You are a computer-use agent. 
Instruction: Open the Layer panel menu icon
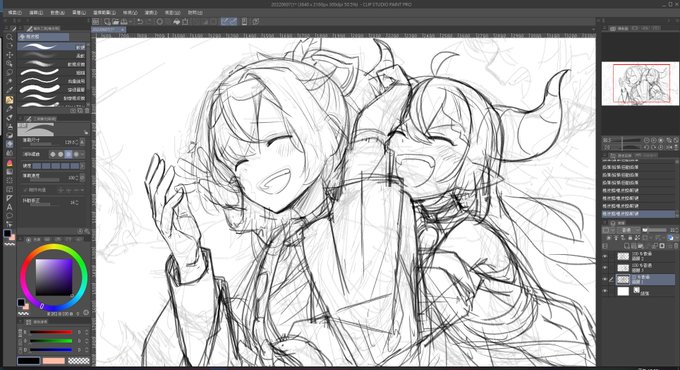605,223
